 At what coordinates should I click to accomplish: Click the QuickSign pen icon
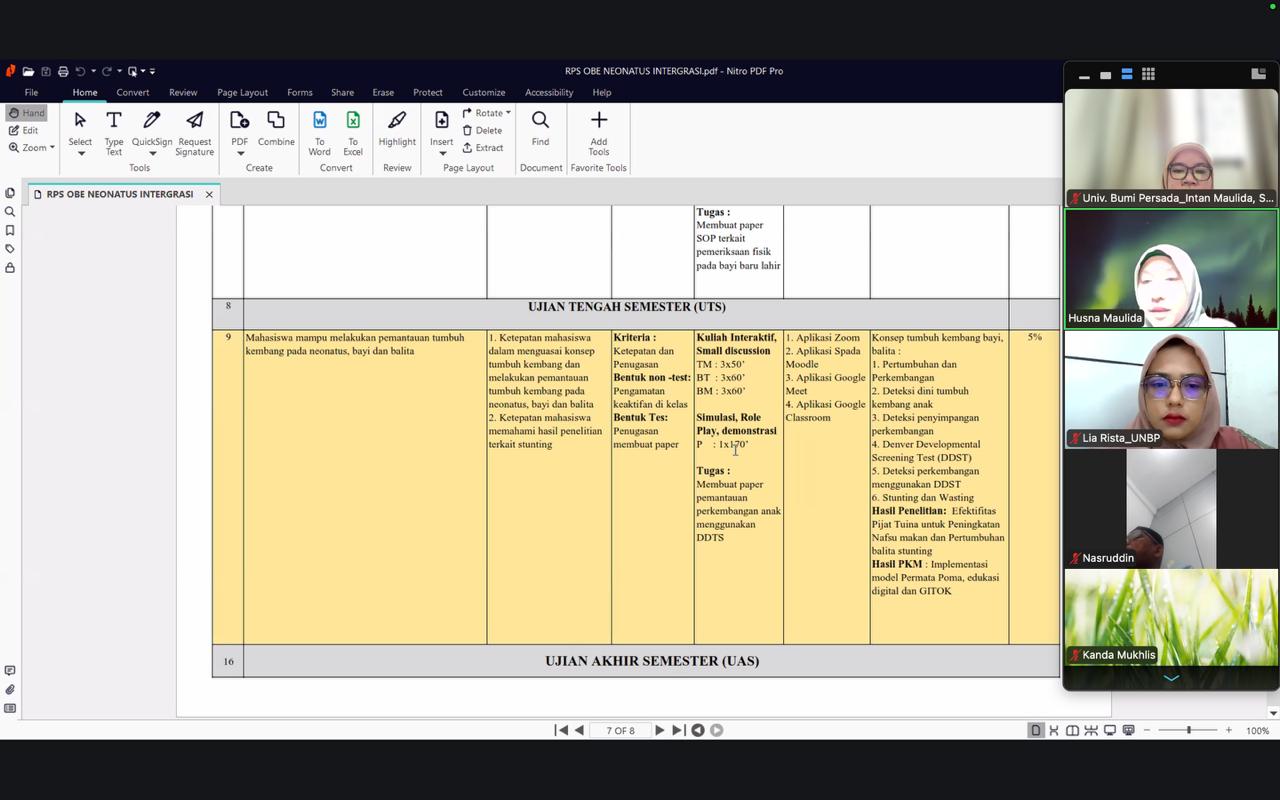(x=152, y=121)
